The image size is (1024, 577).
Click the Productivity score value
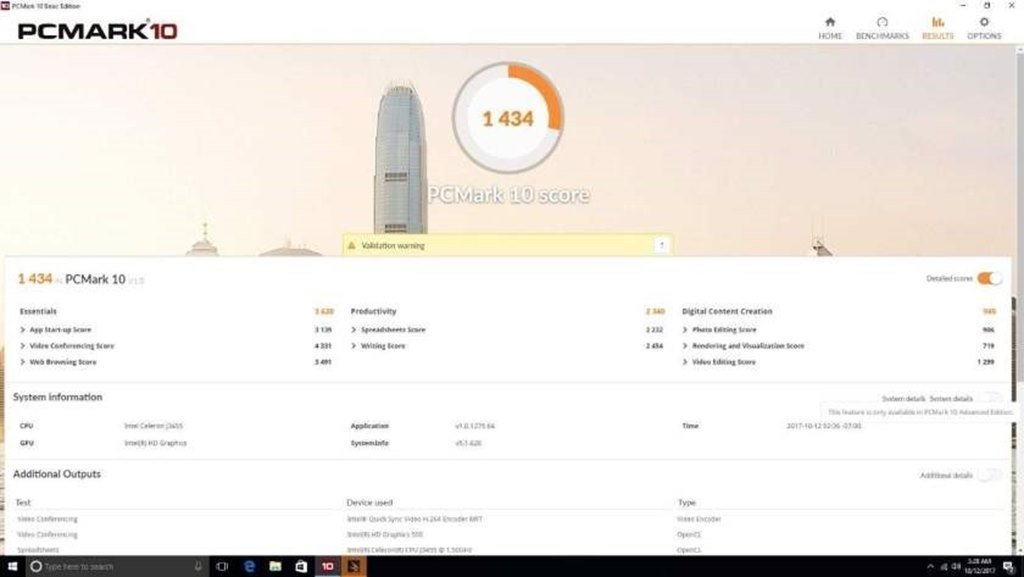click(655, 311)
